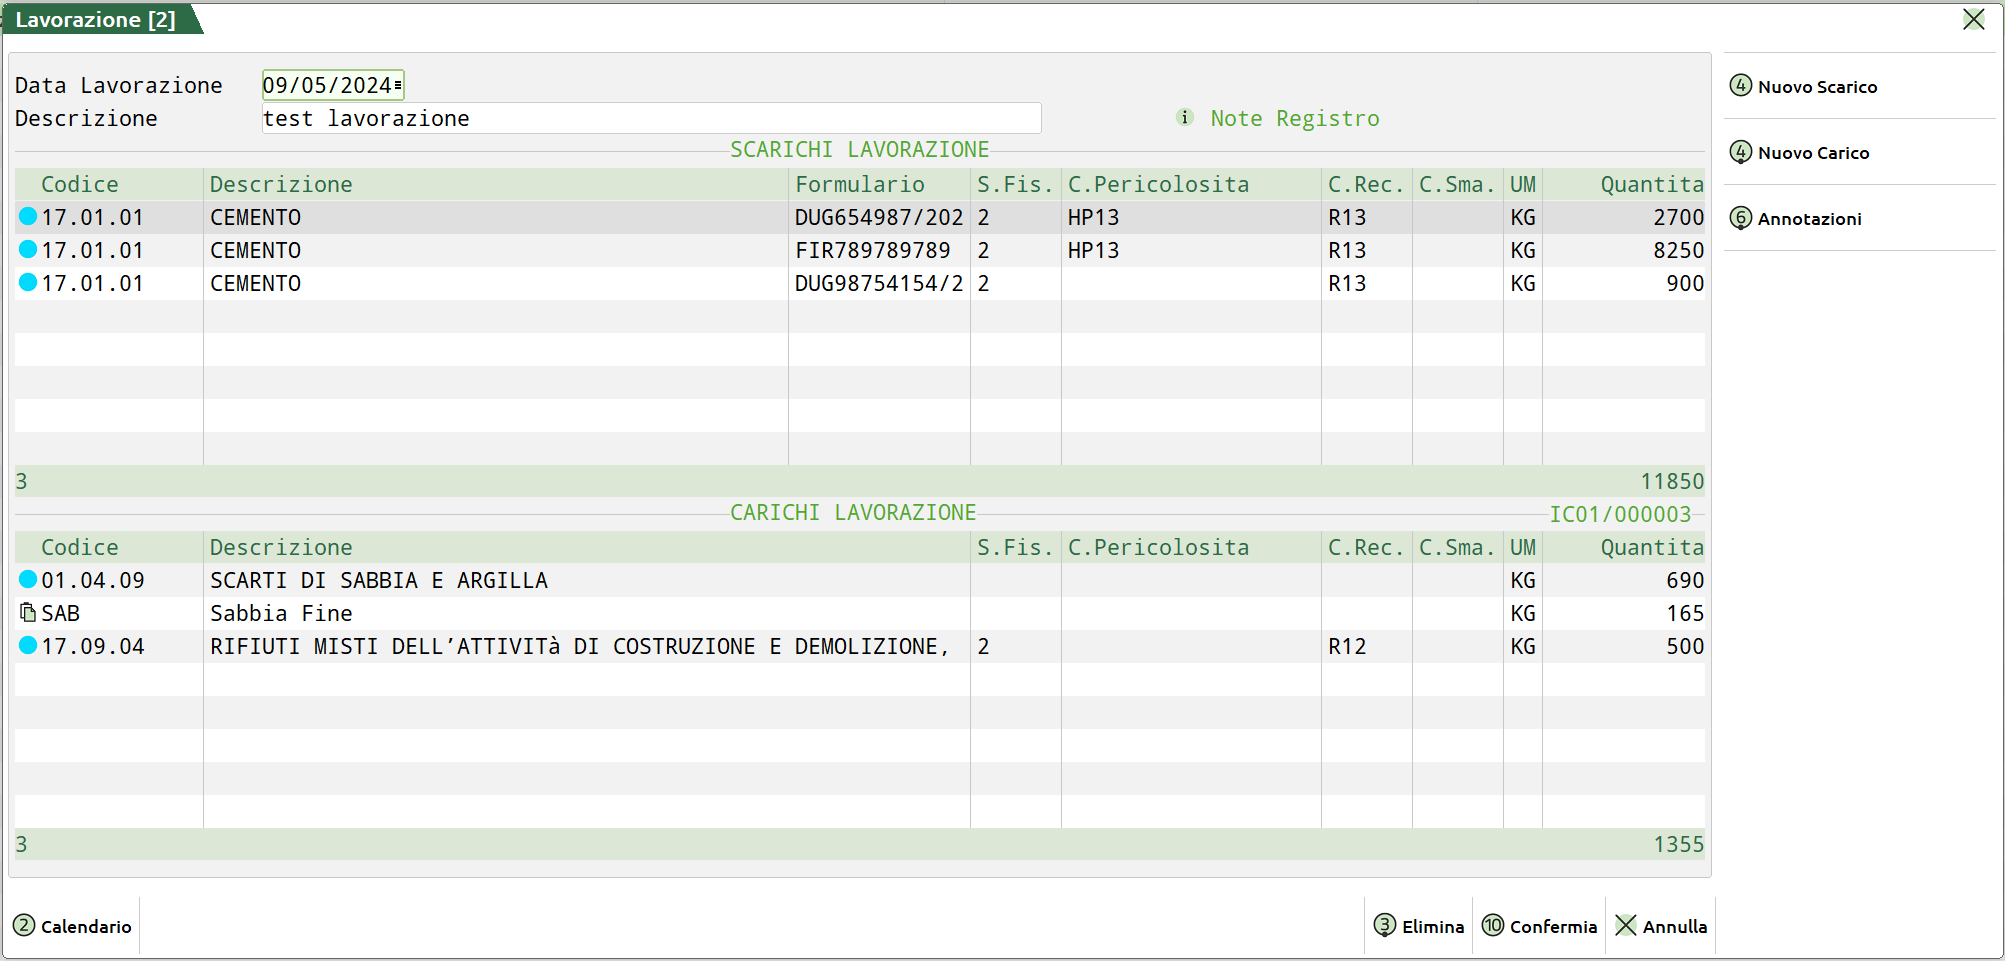Select the Lavorazione [2] tab

pyautogui.click(x=96, y=20)
